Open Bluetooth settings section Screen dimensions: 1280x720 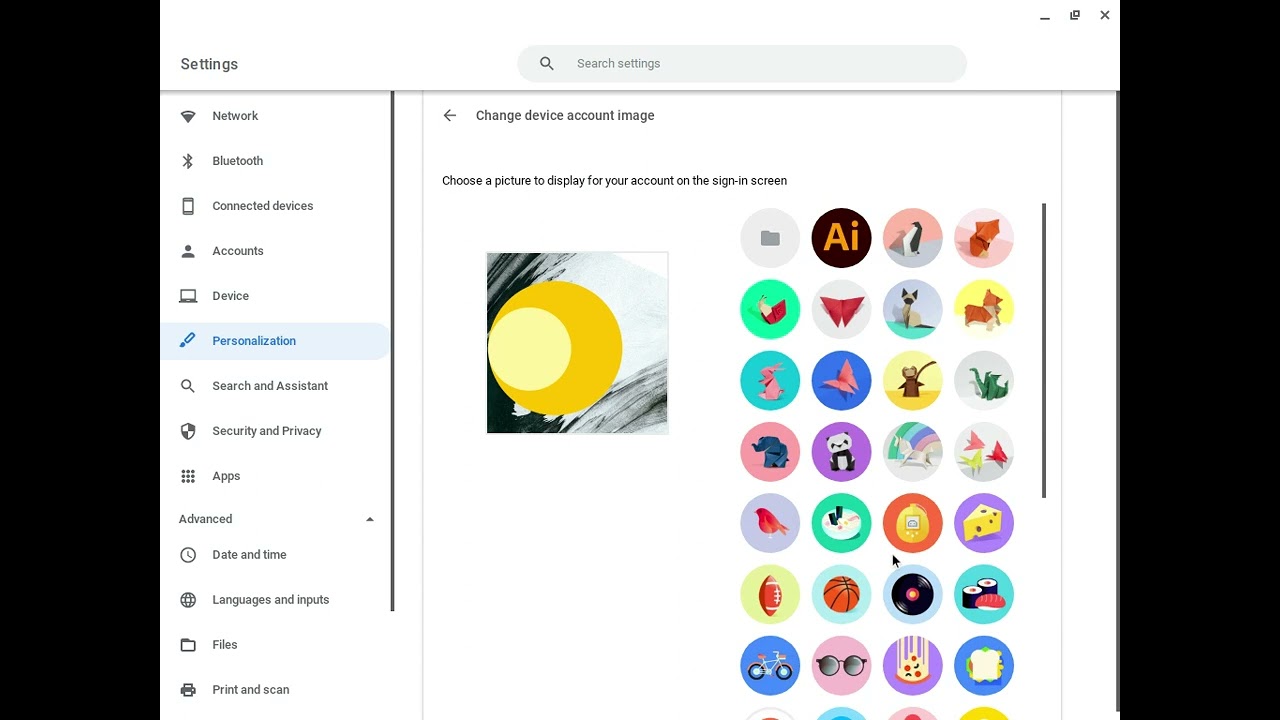[275, 161]
